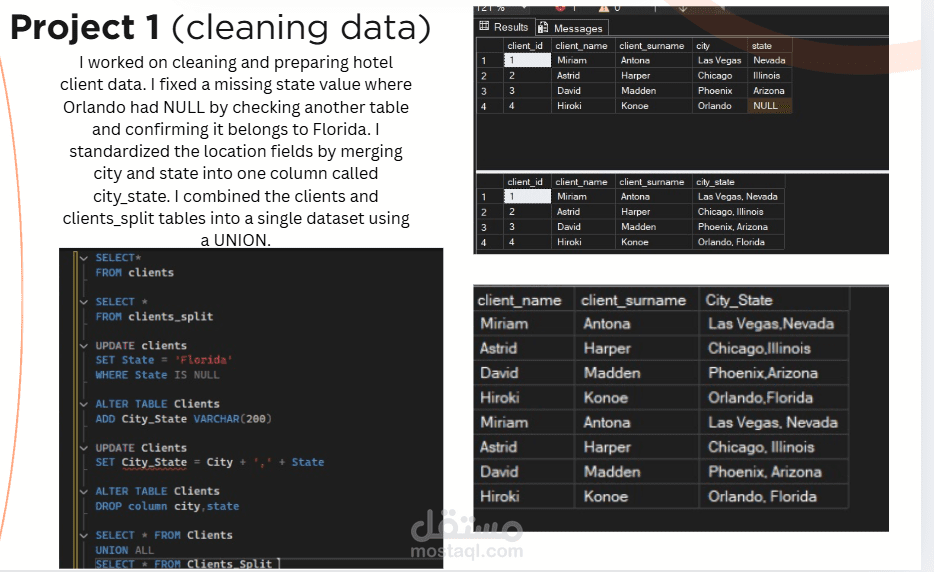The width and height of the screenshot is (934, 572).
Task: Click the 'Florida' string in the code
Action: click(204, 360)
